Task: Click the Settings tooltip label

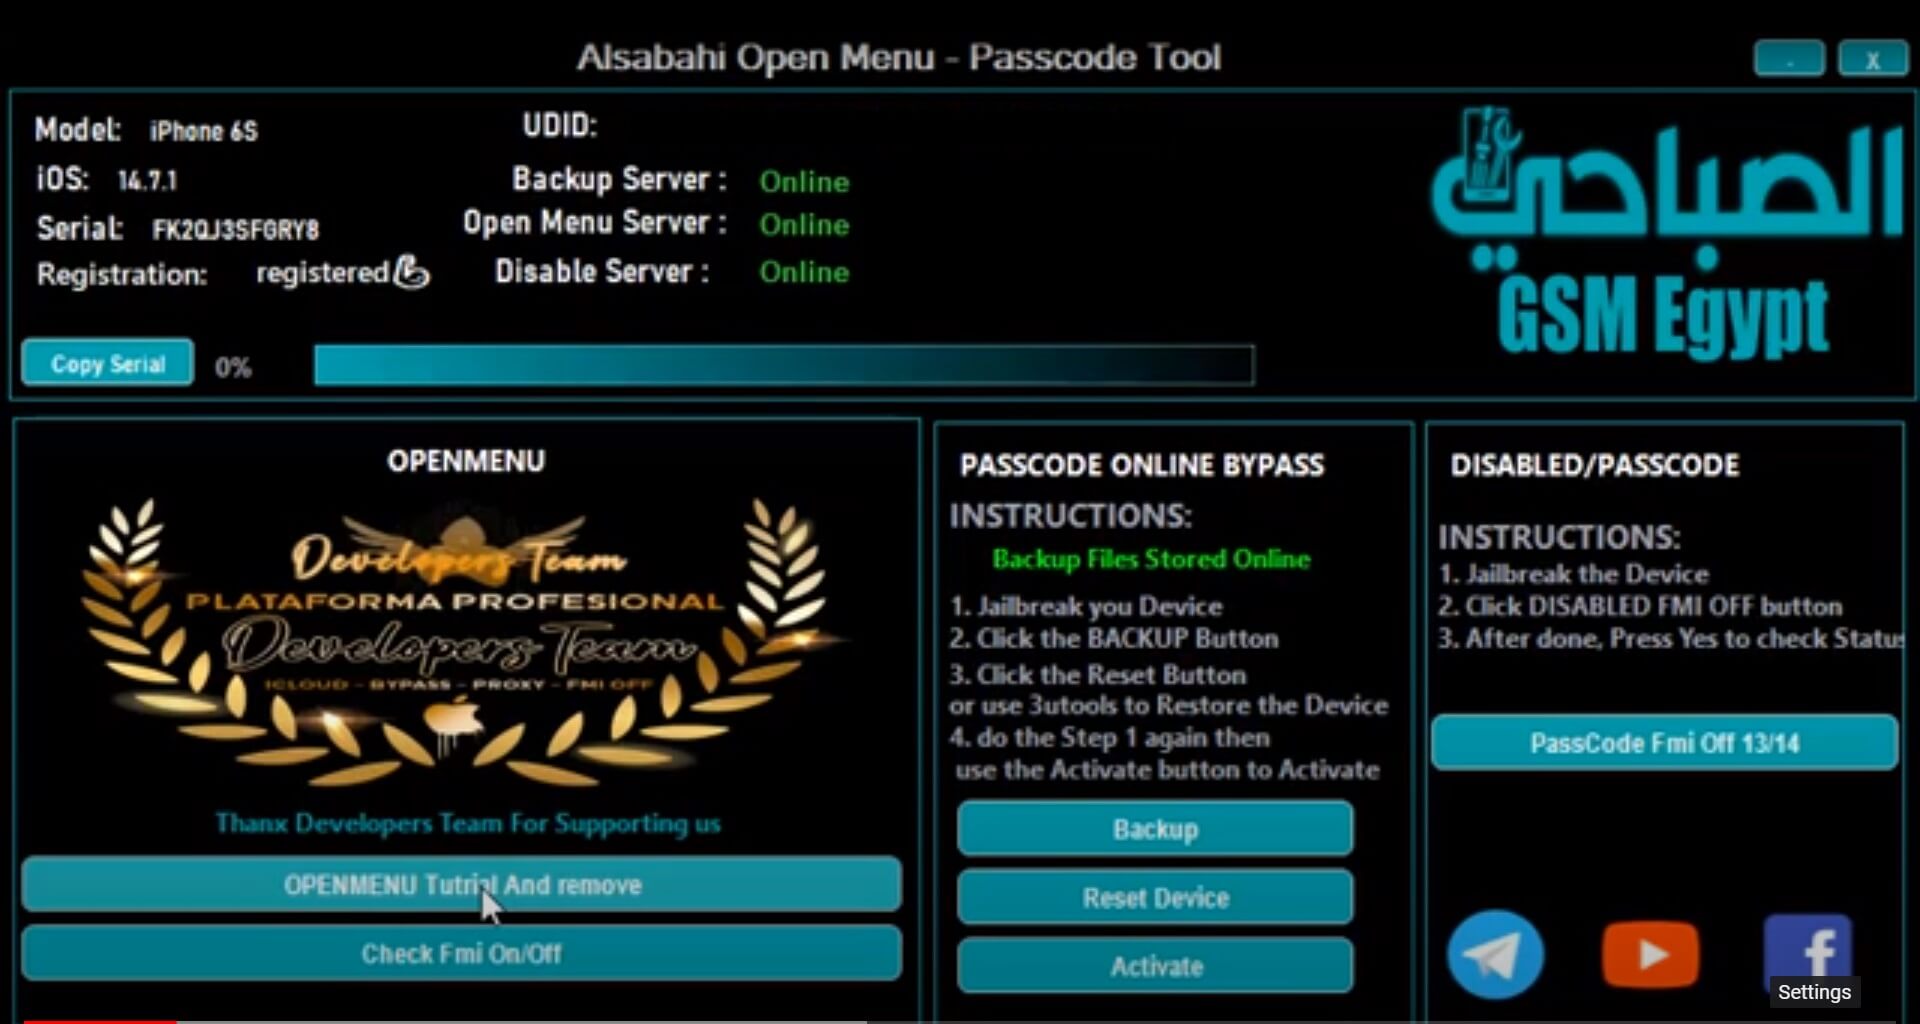Action: point(1814,992)
